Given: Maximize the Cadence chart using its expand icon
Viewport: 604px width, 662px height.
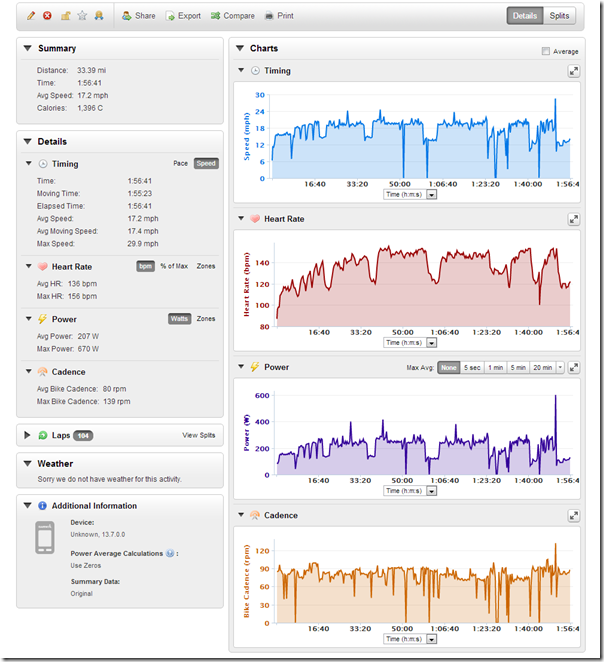Looking at the screenshot, I should pos(573,516).
